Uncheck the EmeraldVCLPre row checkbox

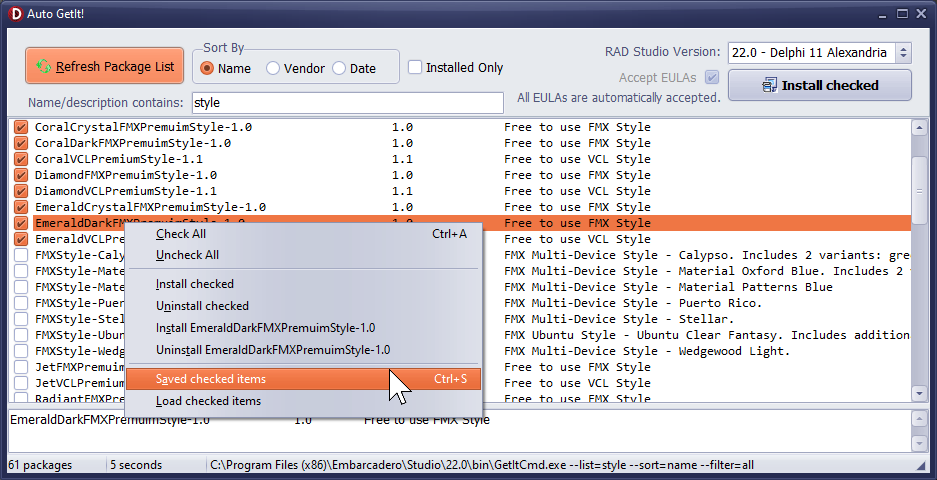[21, 240]
